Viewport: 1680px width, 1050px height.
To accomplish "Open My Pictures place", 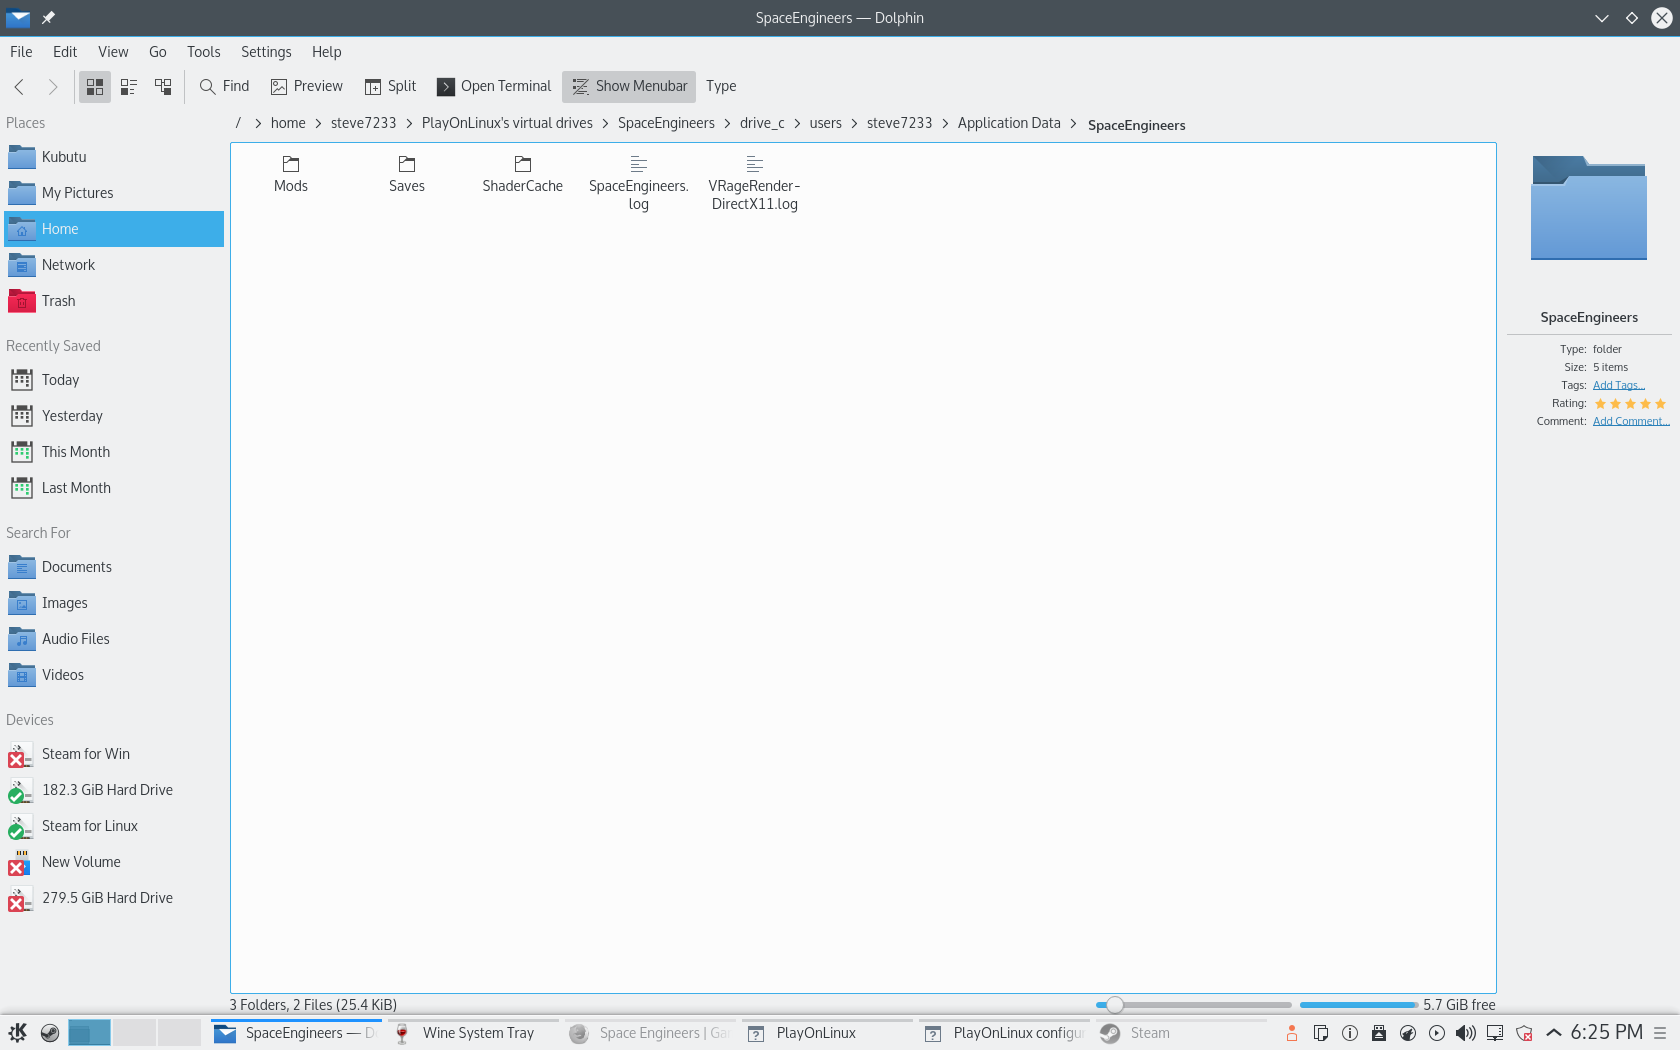I will pyautogui.click(x=114, y=193).
